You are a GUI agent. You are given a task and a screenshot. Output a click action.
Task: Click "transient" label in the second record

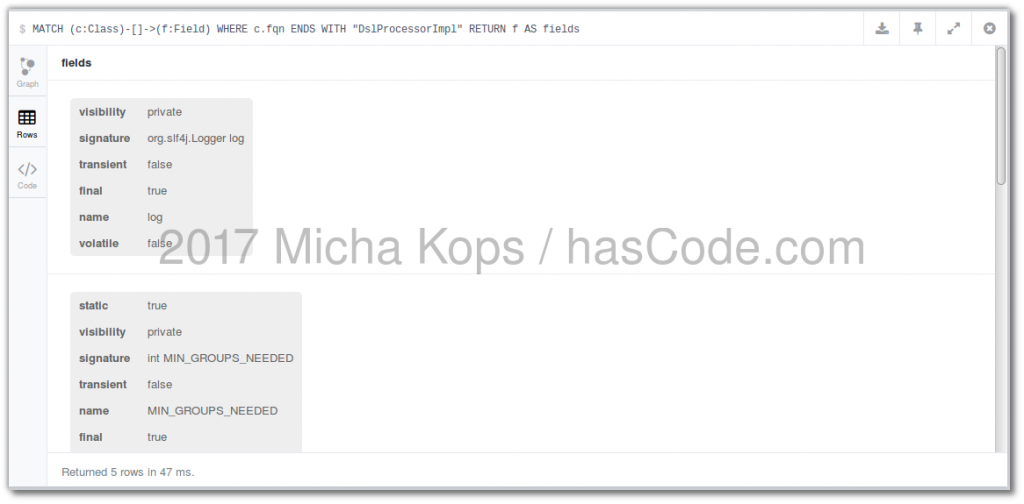103,385
